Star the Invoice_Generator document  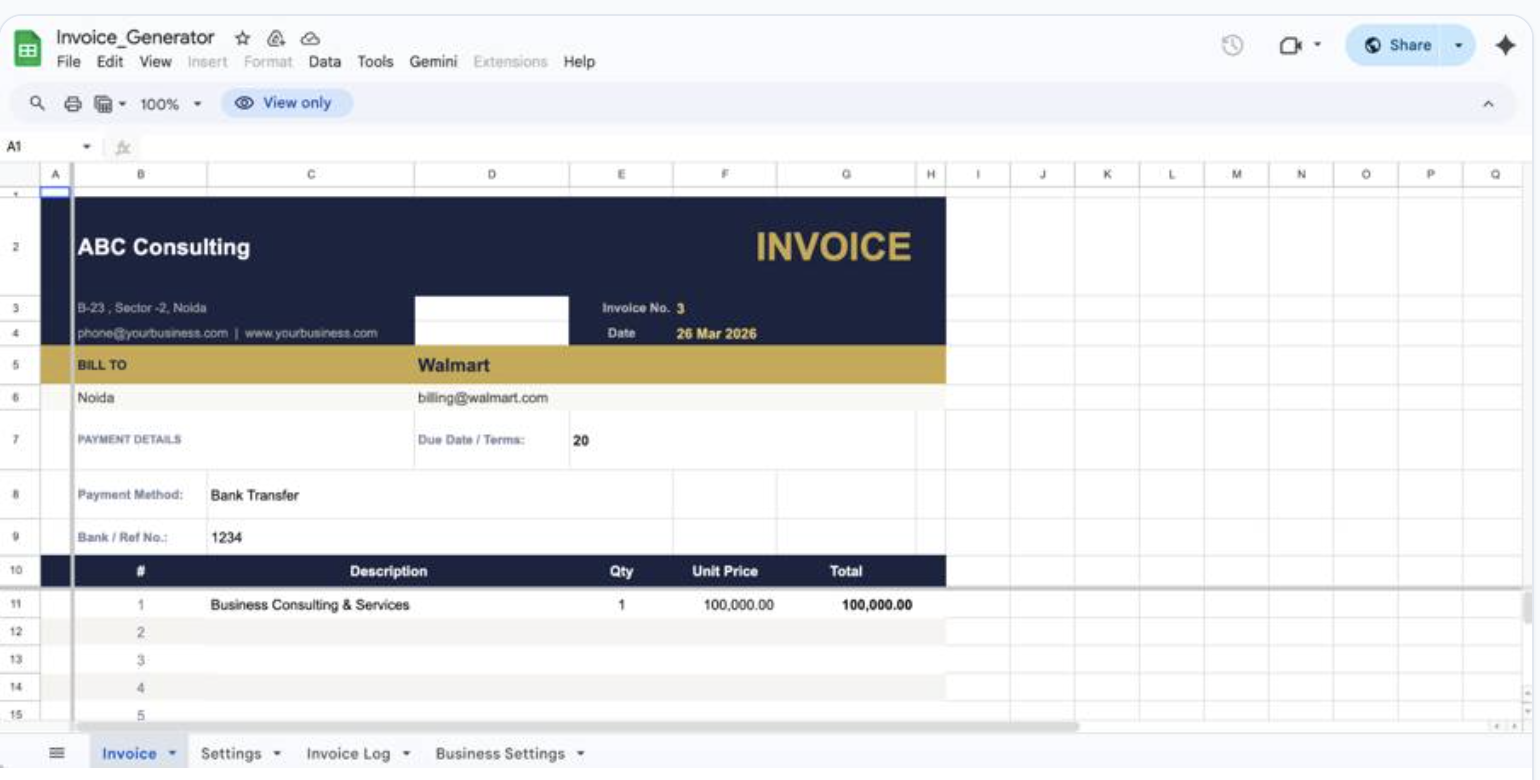click(x=242, y=38)
